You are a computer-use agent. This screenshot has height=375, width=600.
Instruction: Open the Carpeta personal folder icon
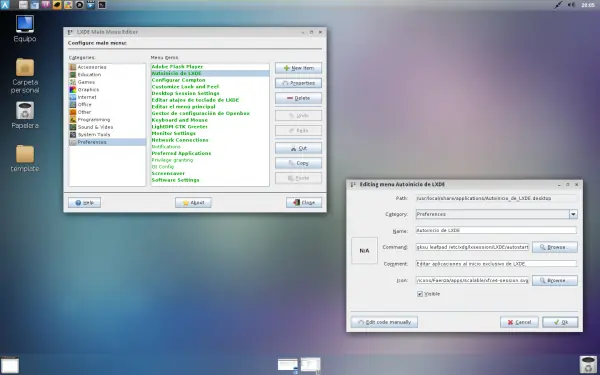click(x=25, y=75)
